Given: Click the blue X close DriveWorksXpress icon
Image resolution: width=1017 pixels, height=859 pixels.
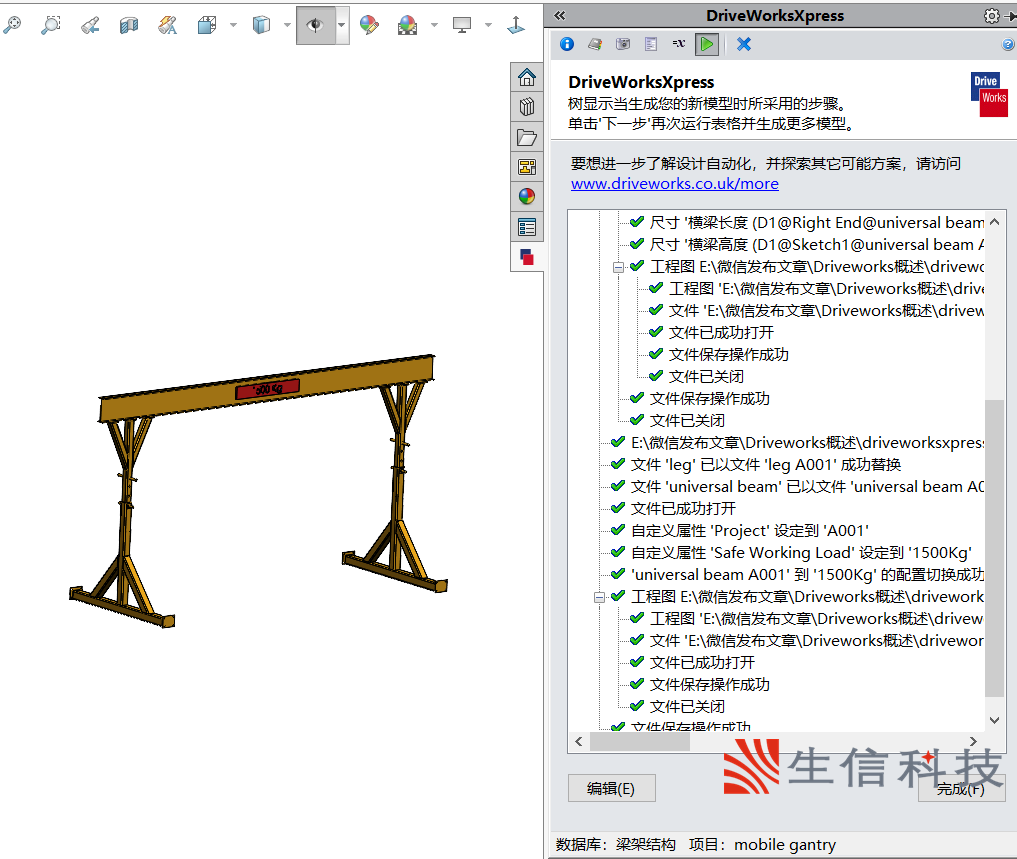Looking at the screenshot, I should point(744,44).
